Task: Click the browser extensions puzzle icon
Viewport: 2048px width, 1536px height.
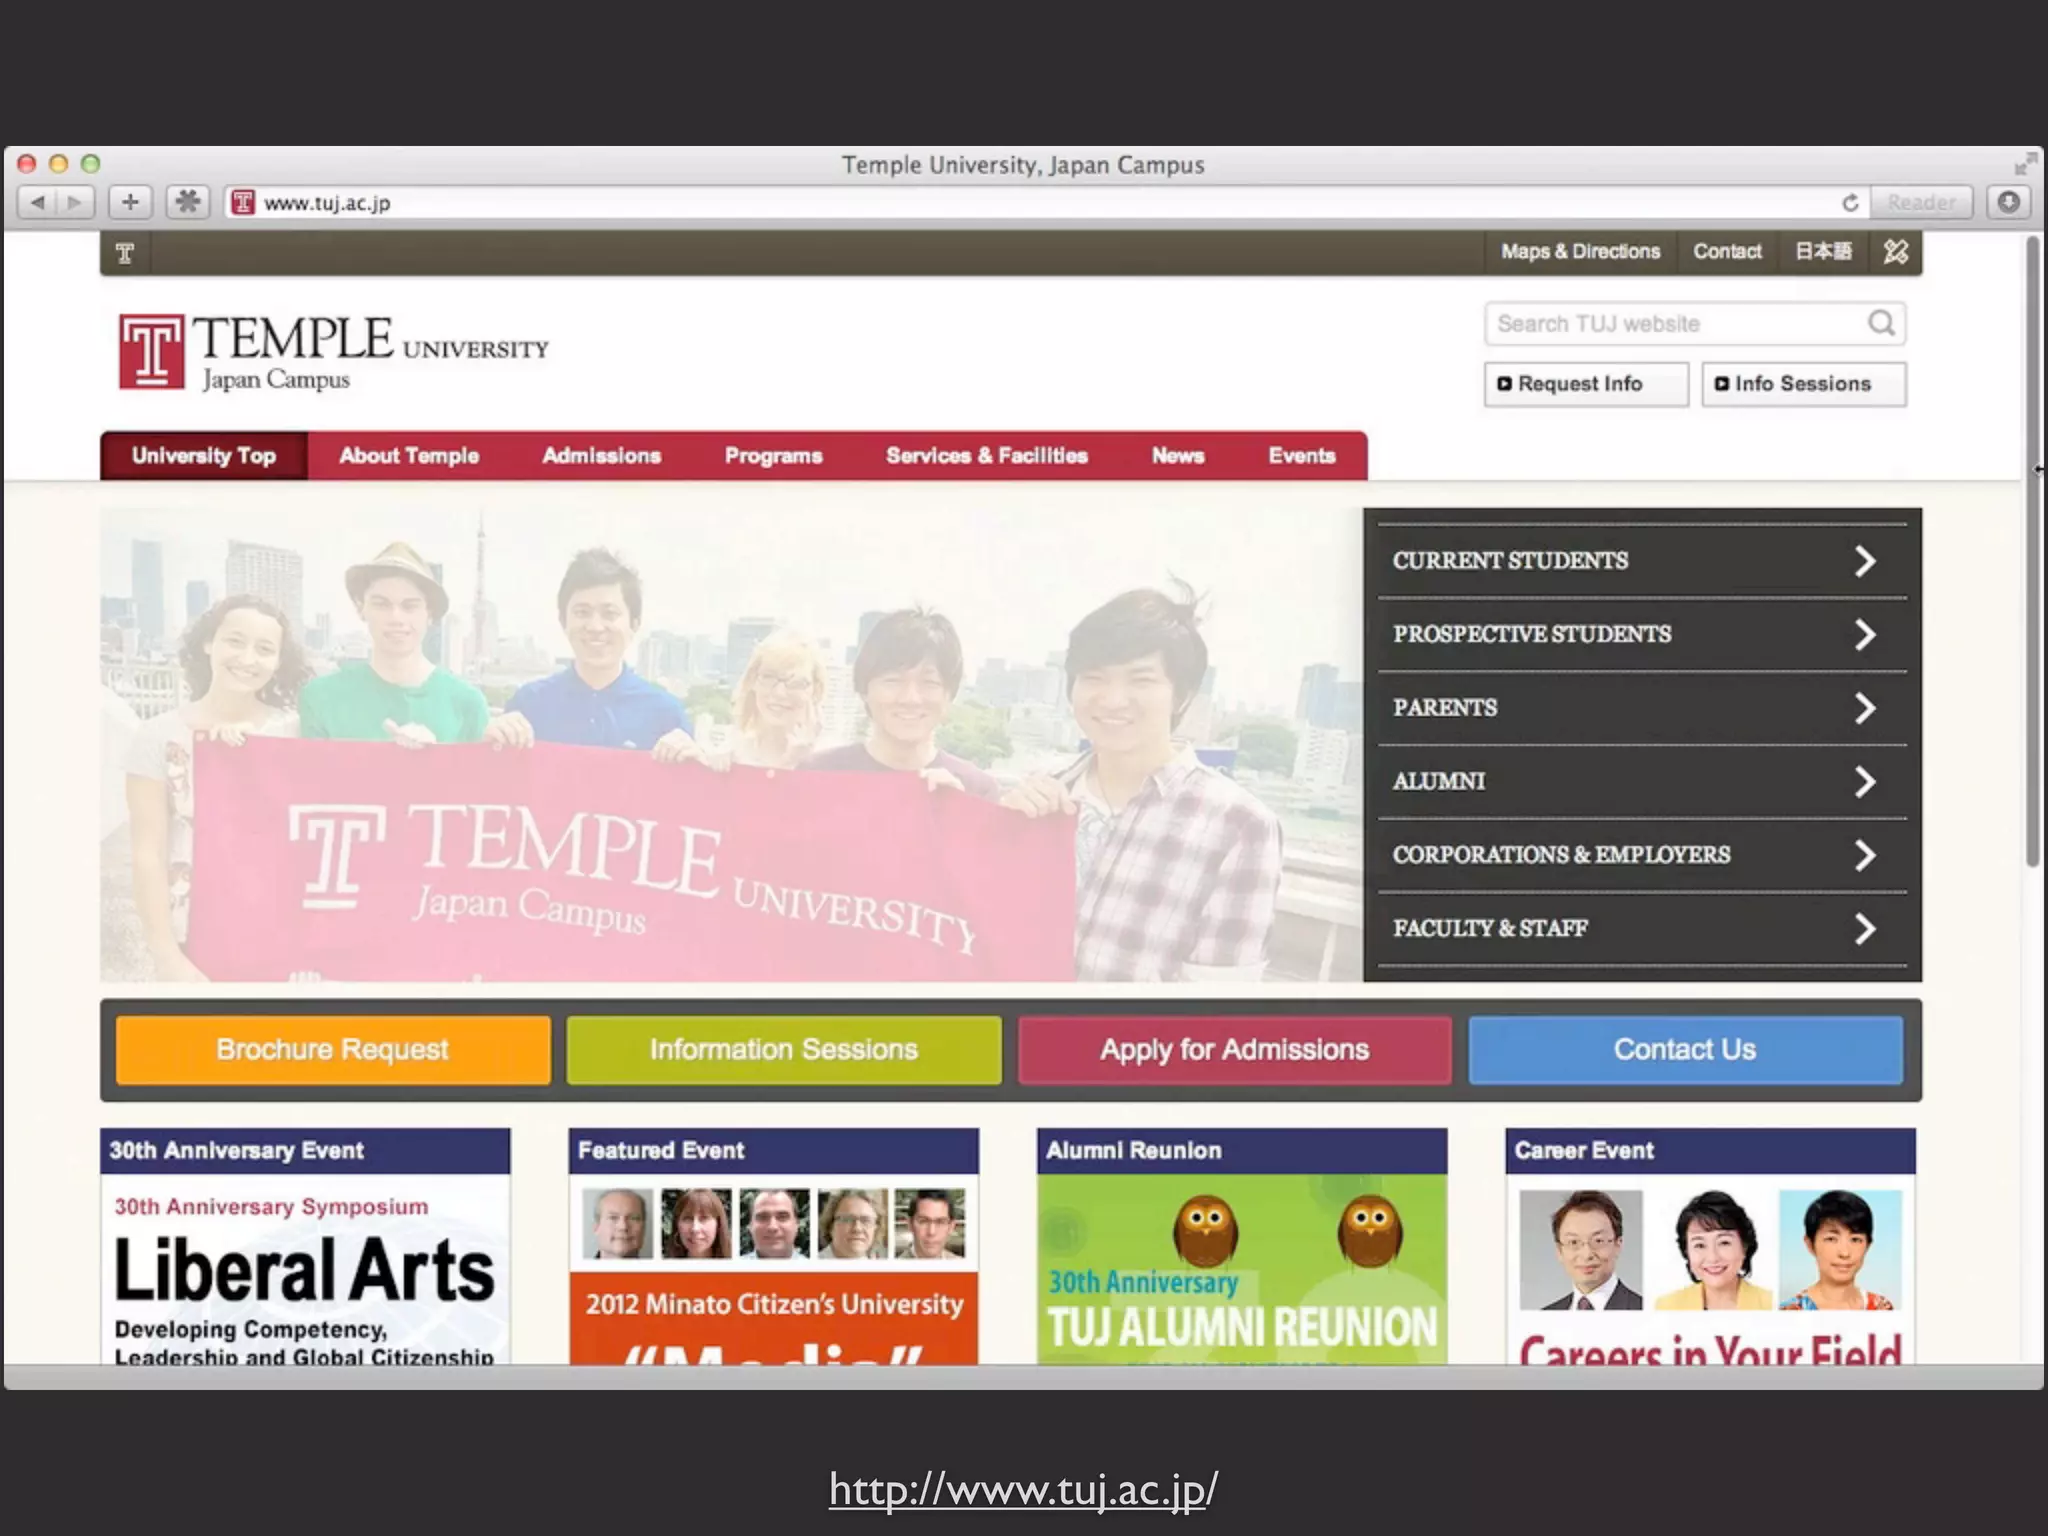Action: pyautogui.click(x=187, y=203)
